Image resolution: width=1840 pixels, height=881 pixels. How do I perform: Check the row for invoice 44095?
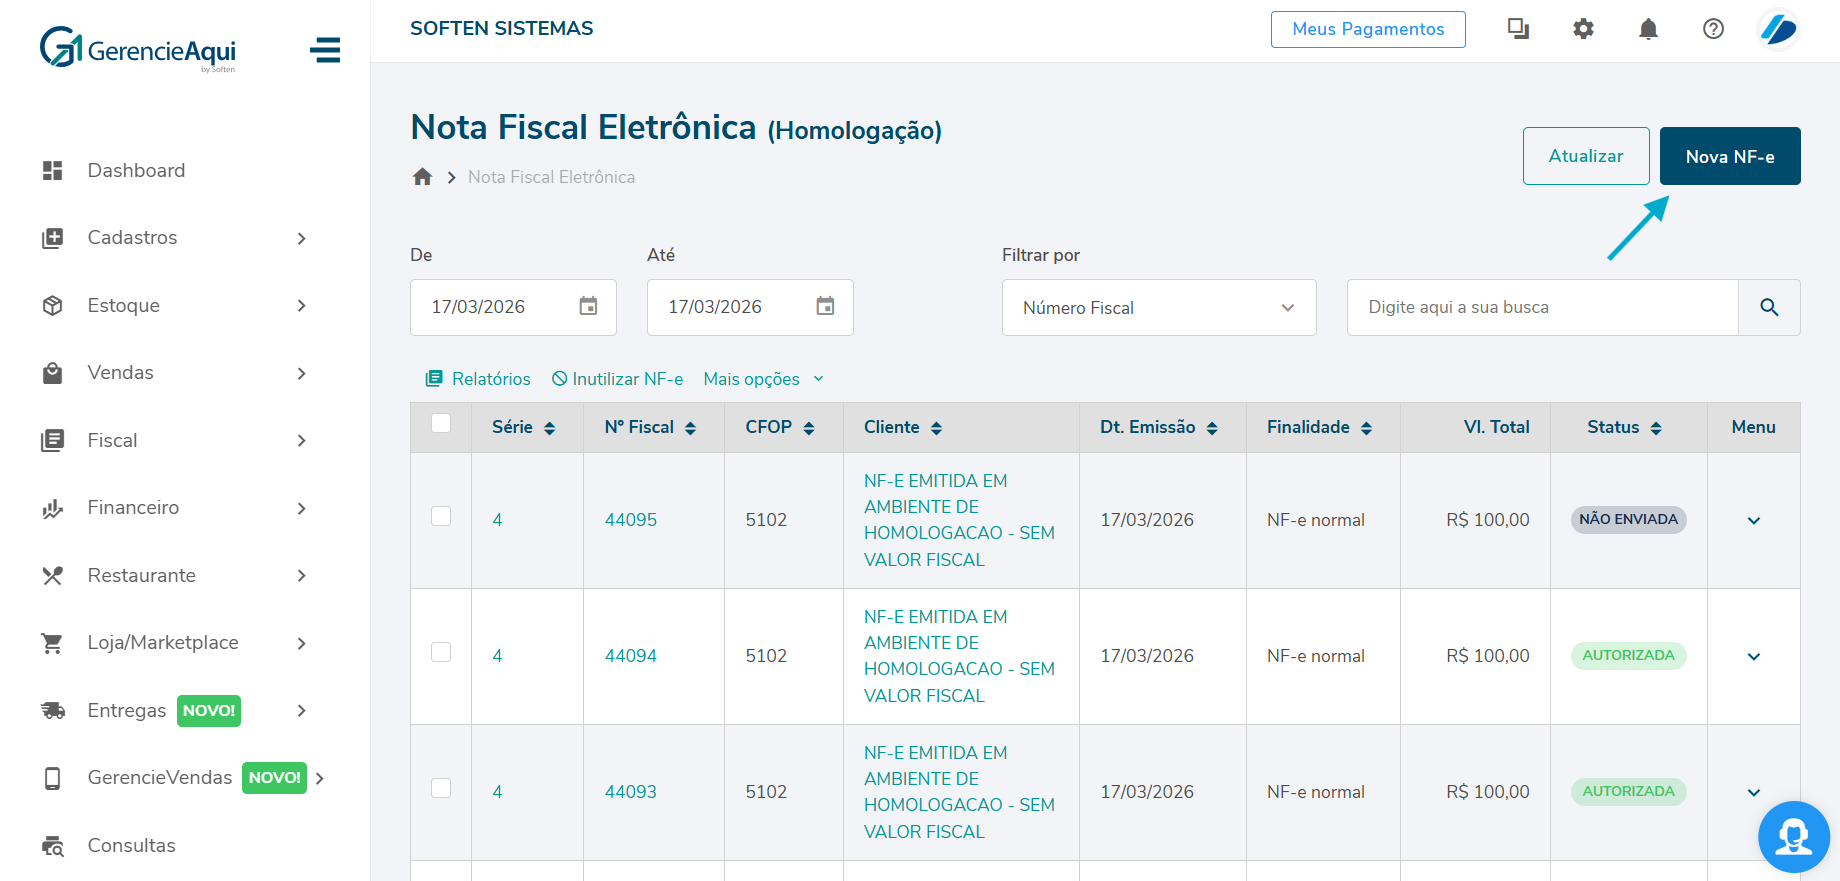pyautogui.click(x=441, y=516)
